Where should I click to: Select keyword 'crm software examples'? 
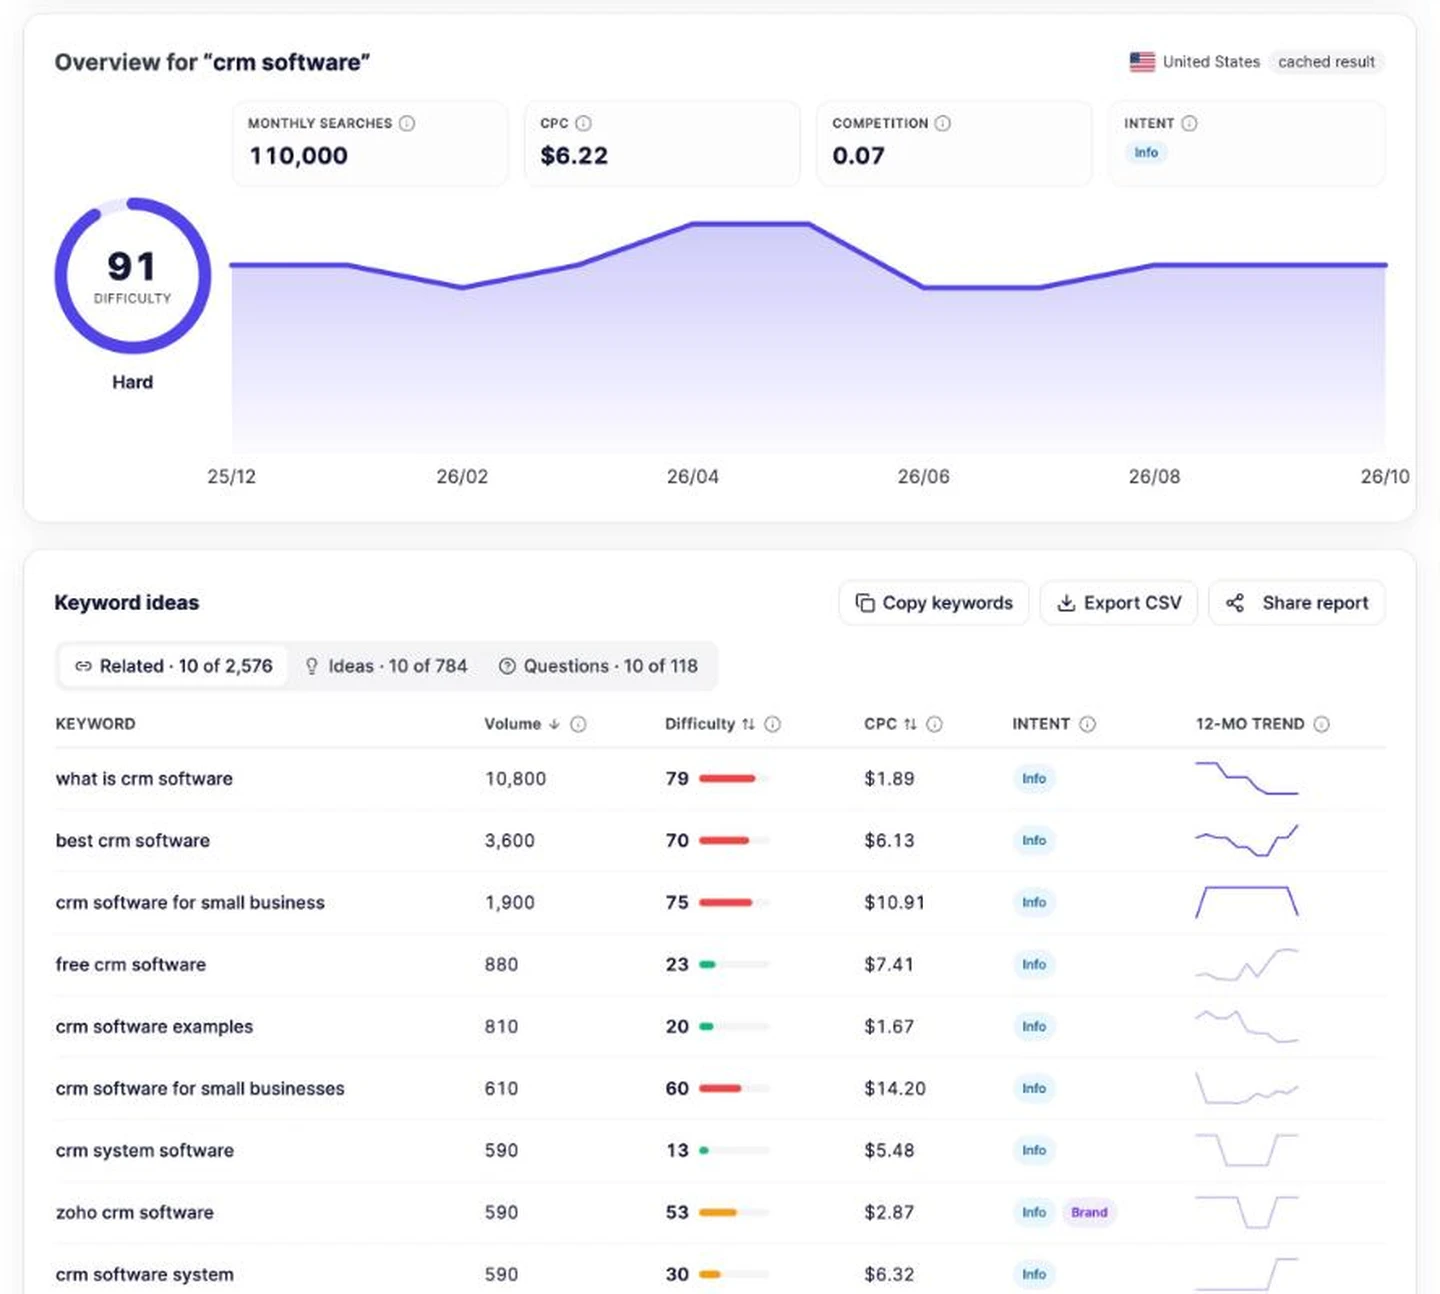point(154,1027)
